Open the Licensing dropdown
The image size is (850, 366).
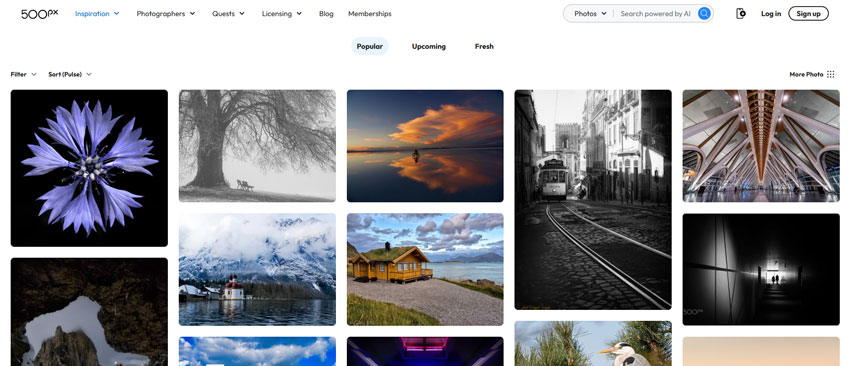(282, 14)
